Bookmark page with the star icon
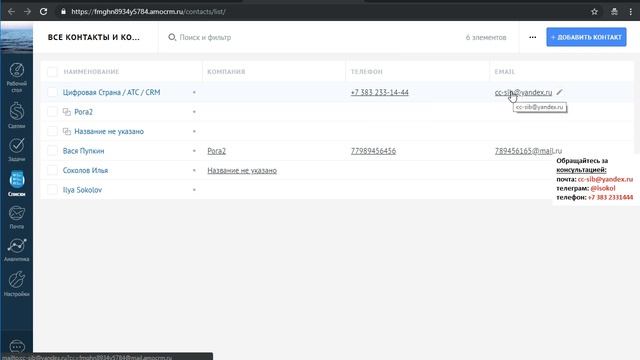The width and height of the screenshot is (640, 360). [x=594, y=11]
